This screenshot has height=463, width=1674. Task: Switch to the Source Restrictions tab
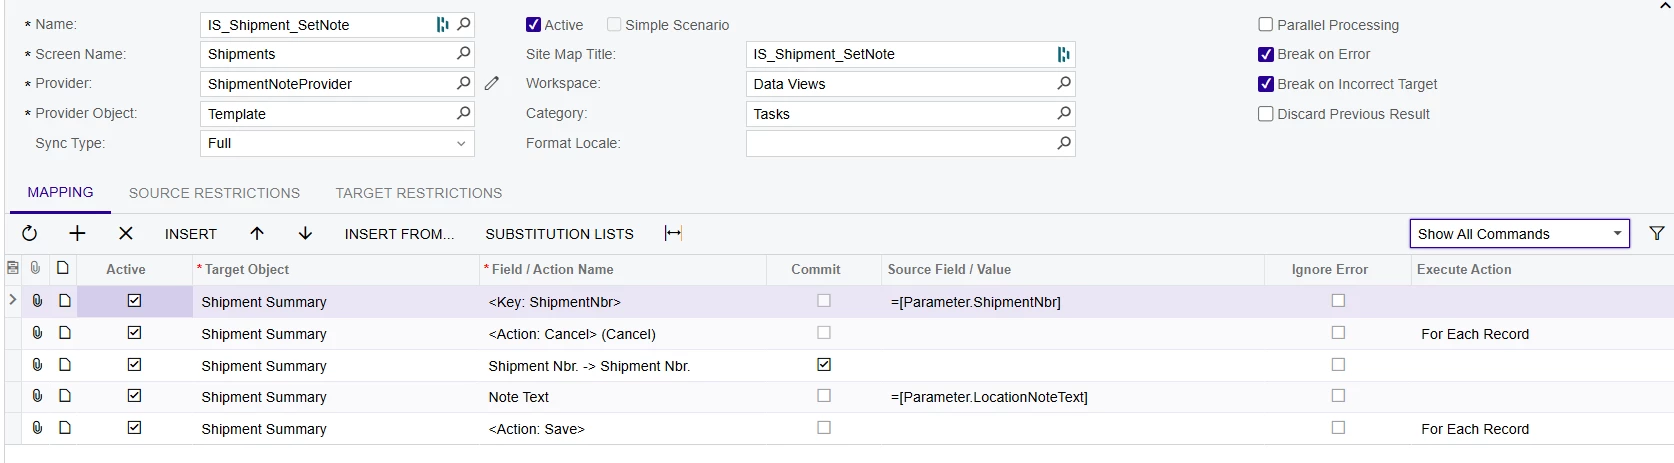click(x=214, y=193)
